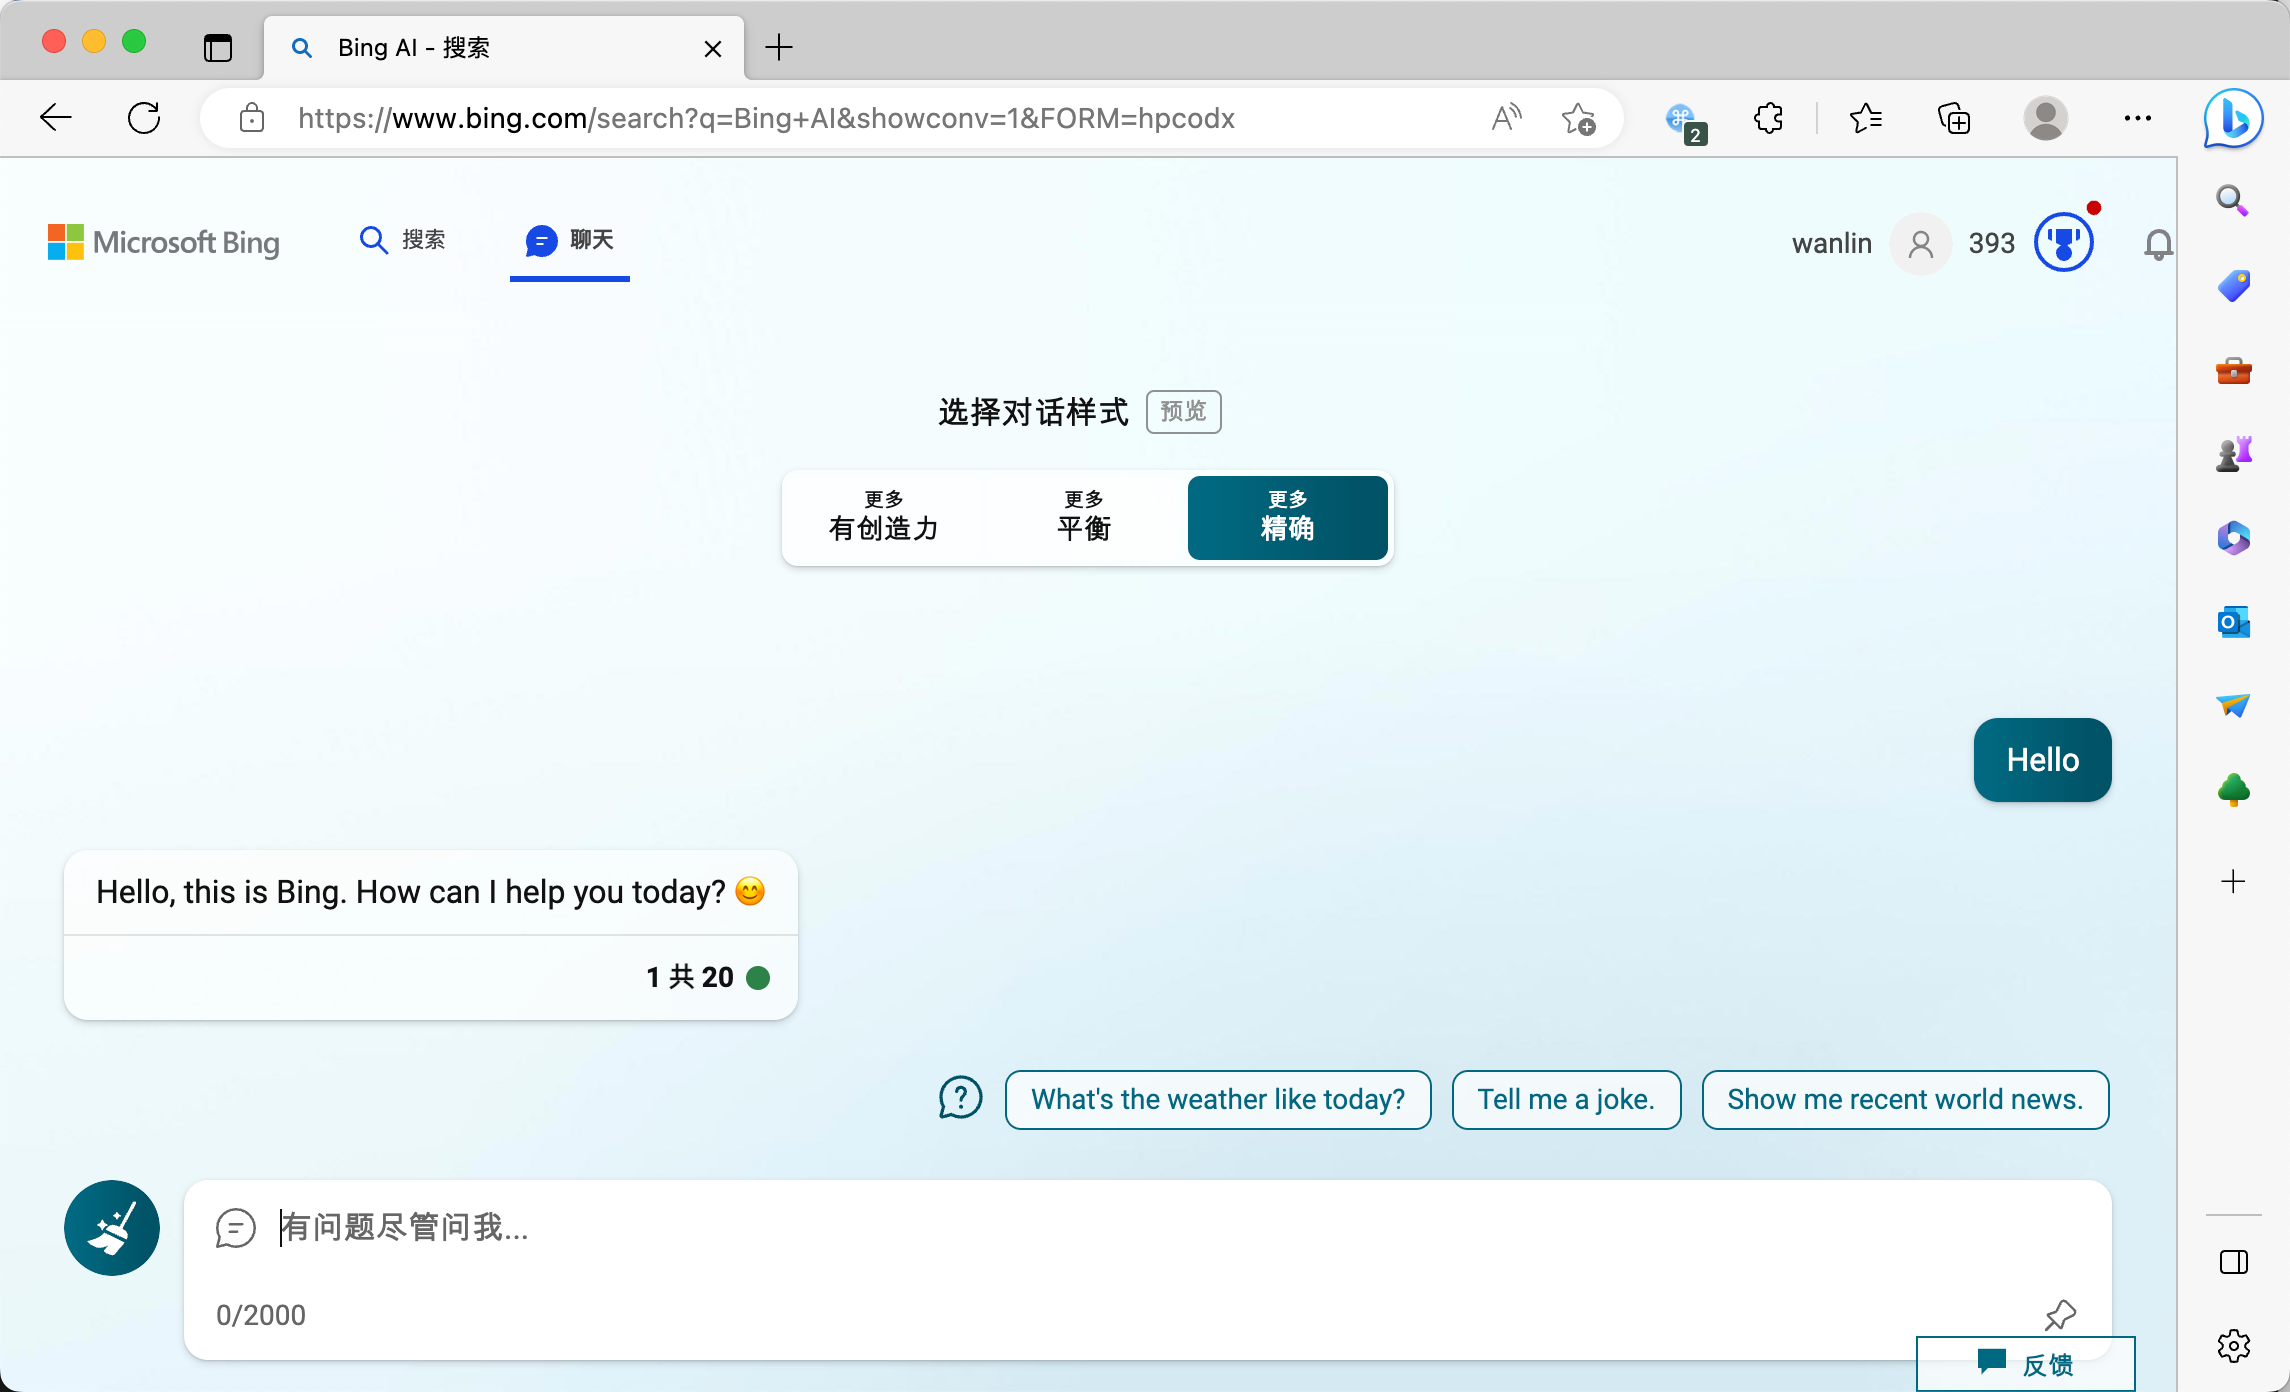
Task: Open sidebar Microsoft 365 icon
Action: click(x=2233, y=538)
